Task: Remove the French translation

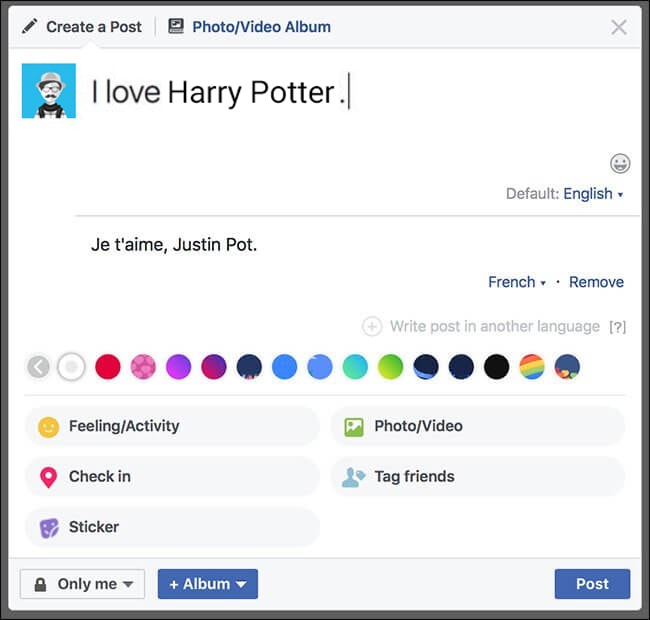Action: pos(596,282)
